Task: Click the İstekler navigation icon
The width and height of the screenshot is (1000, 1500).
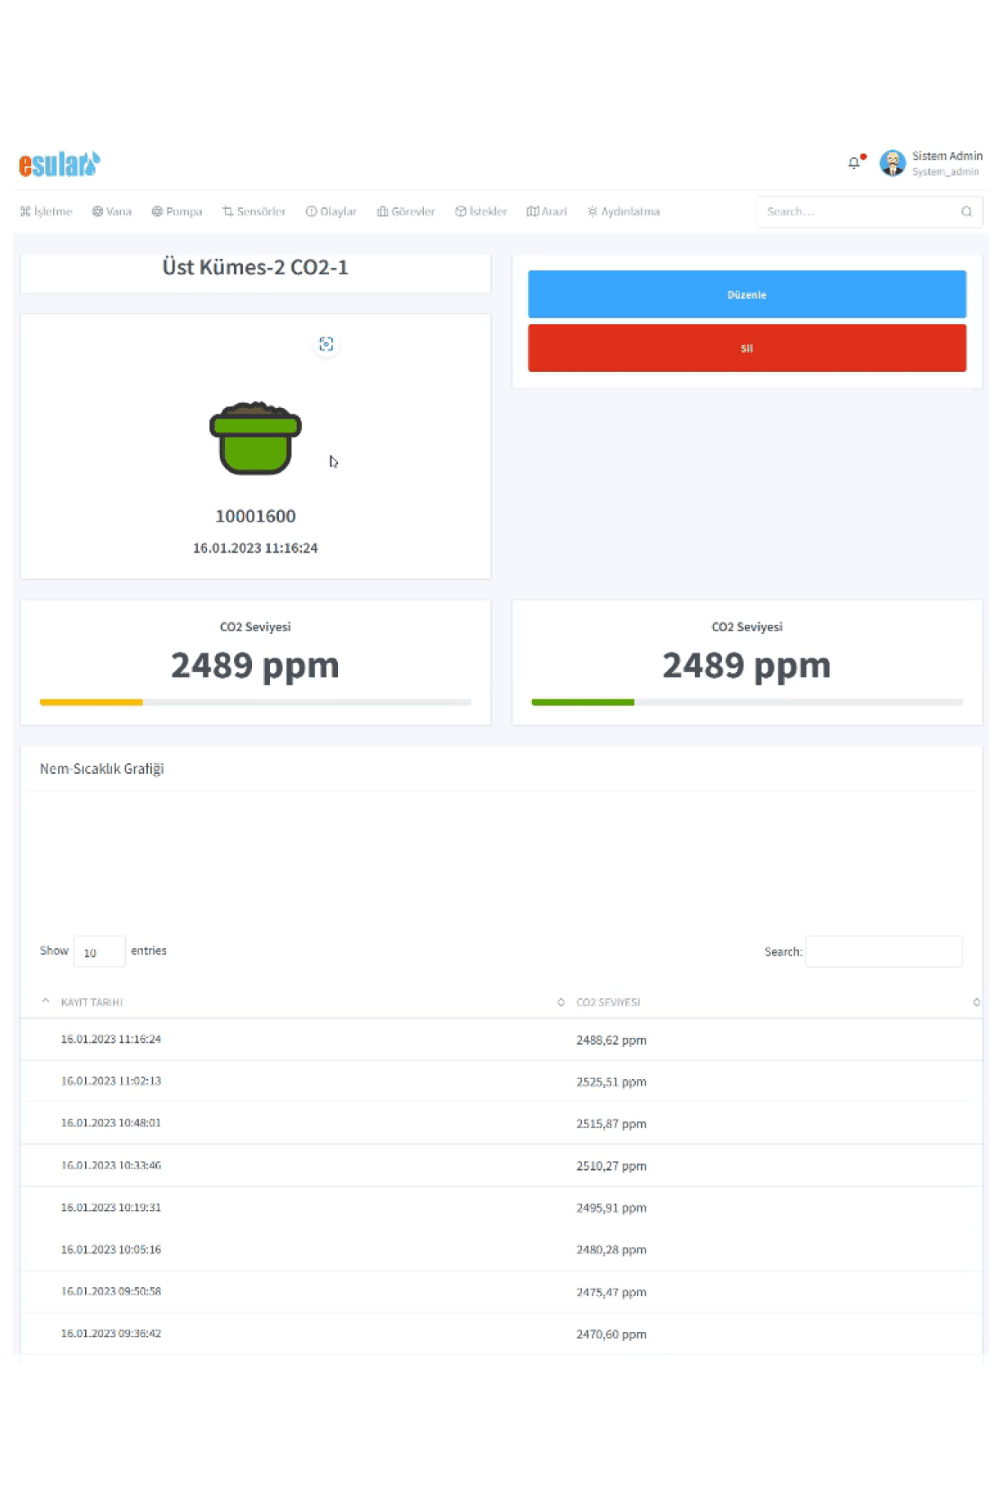Action: point(460,211)
